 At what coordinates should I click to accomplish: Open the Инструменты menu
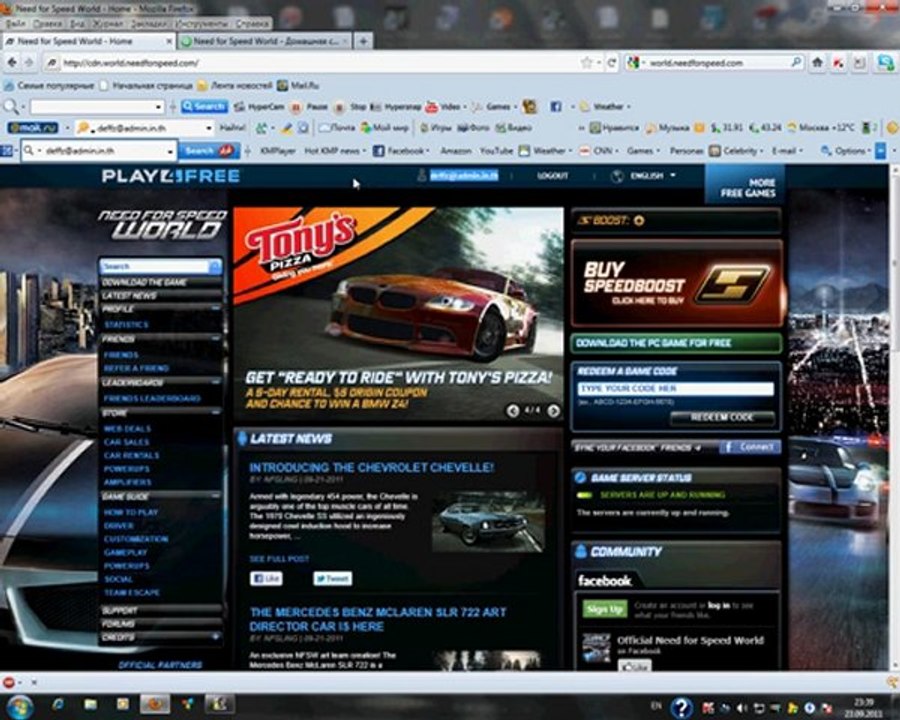tap(202, 24)
